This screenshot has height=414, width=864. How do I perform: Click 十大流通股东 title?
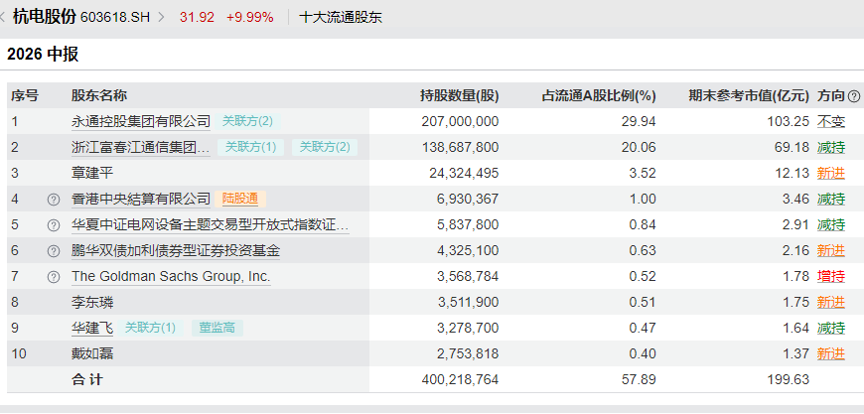point(341,18)
